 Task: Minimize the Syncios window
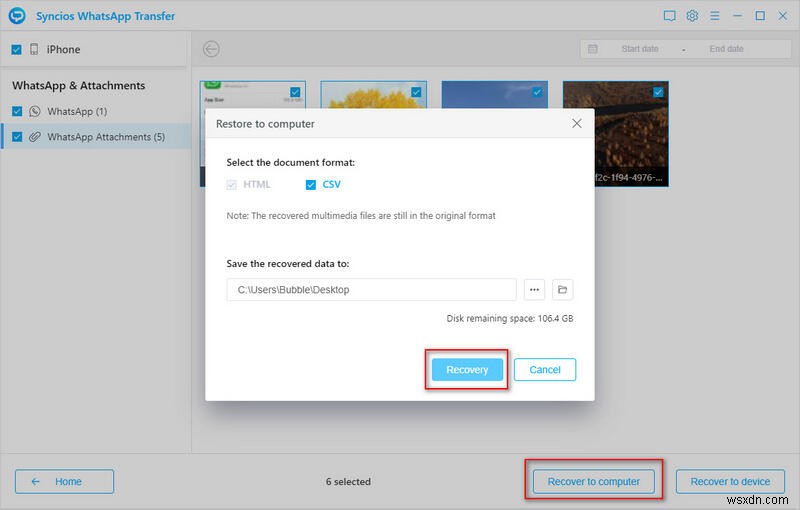point(737,16)
